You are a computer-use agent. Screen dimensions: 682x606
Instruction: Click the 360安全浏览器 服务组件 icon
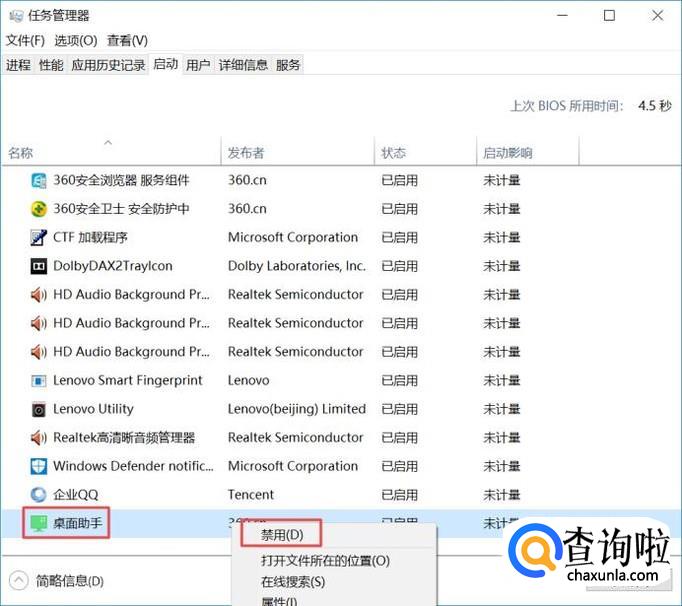pyautogui.click(x=39, y=180)
